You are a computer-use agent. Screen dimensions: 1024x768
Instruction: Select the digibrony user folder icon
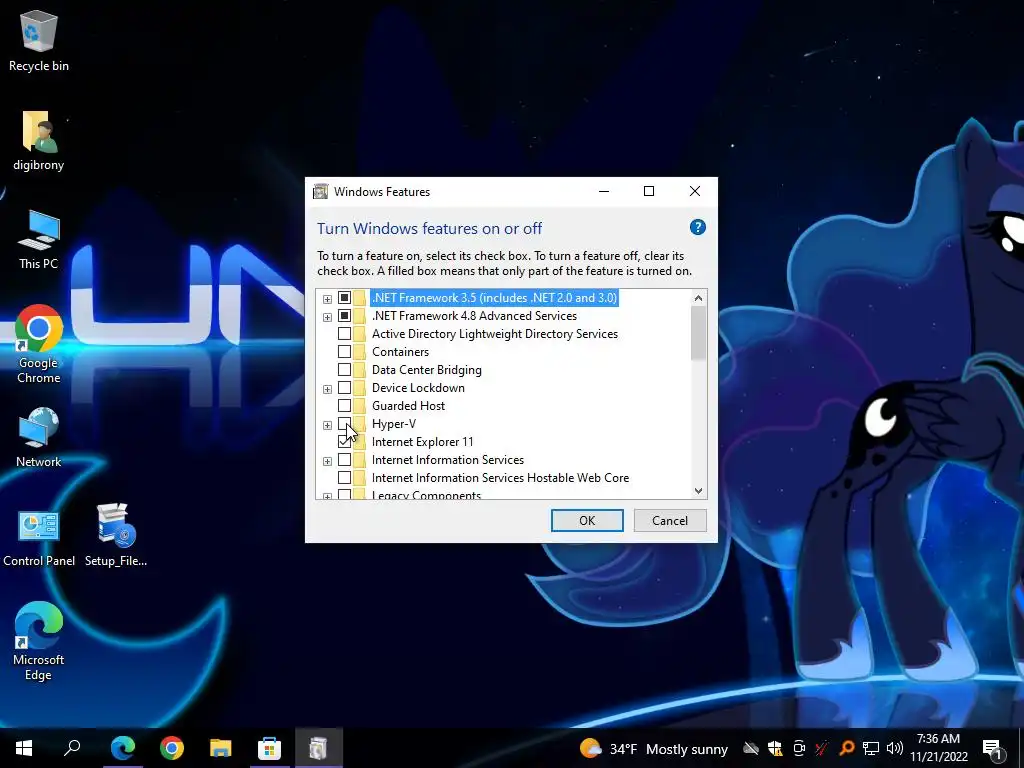point(39,140)
